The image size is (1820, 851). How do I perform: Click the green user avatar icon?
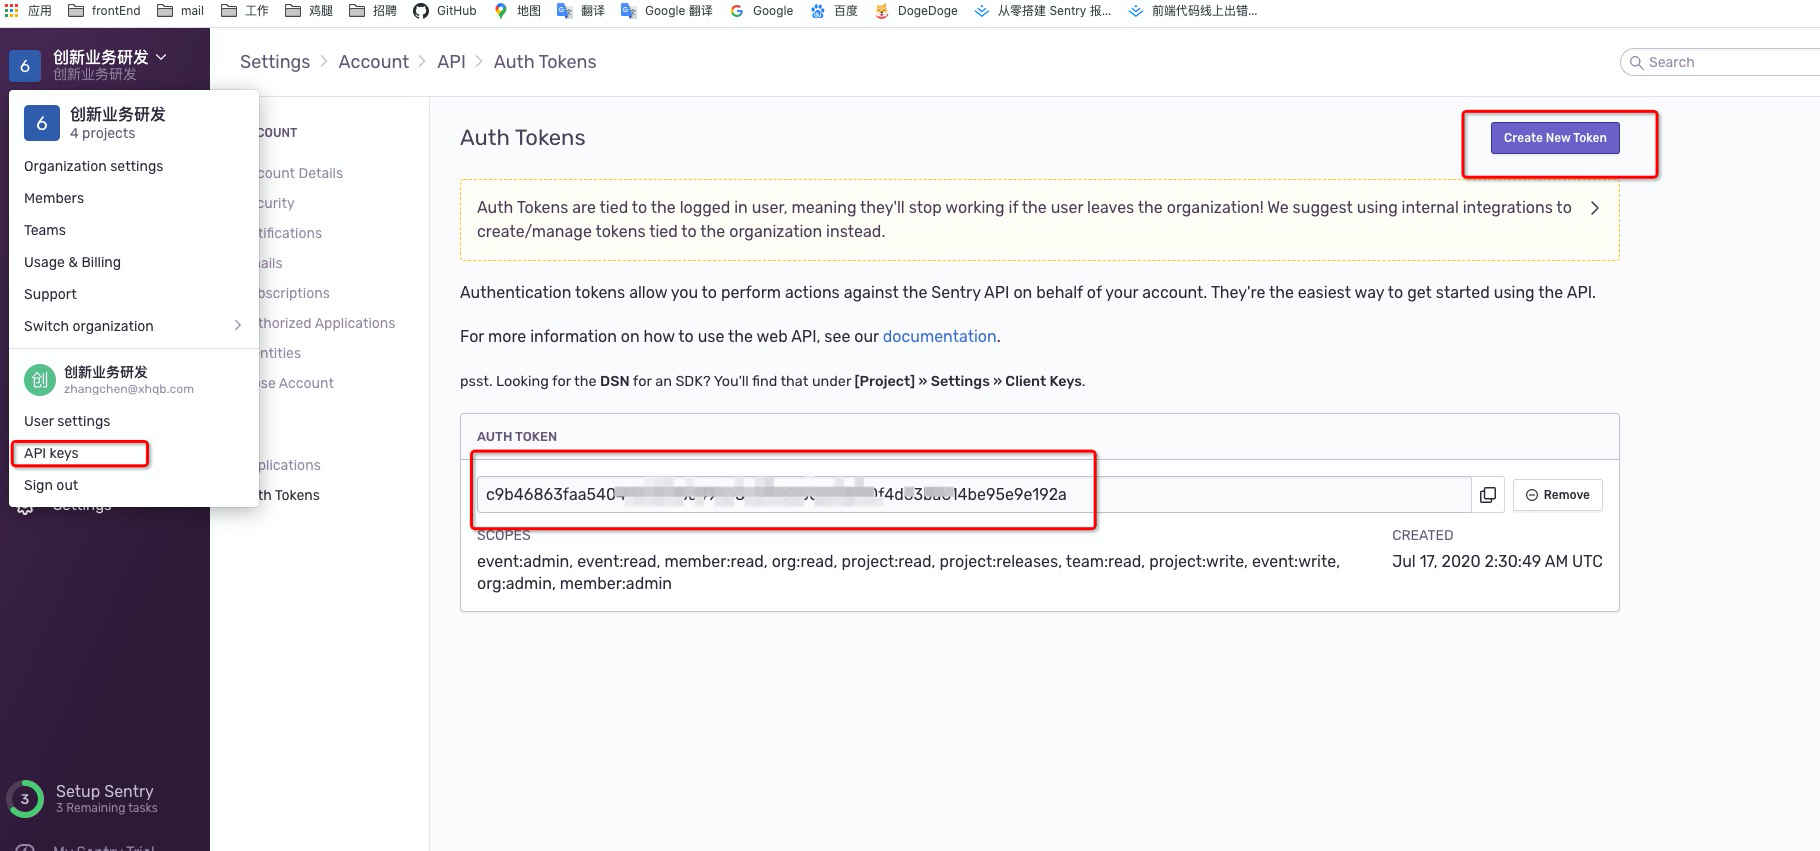[39, 380]
